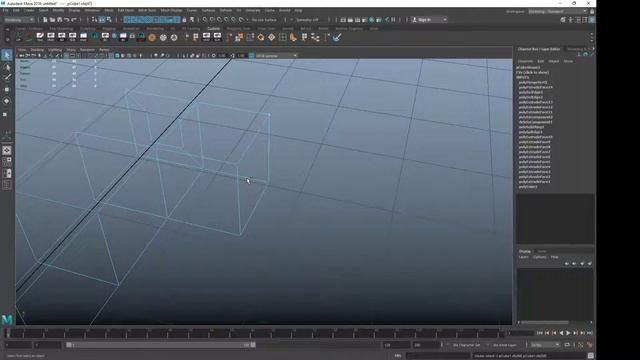
Task: Open the Modeling menu set dropdown
Action: [x=19, y=20]
